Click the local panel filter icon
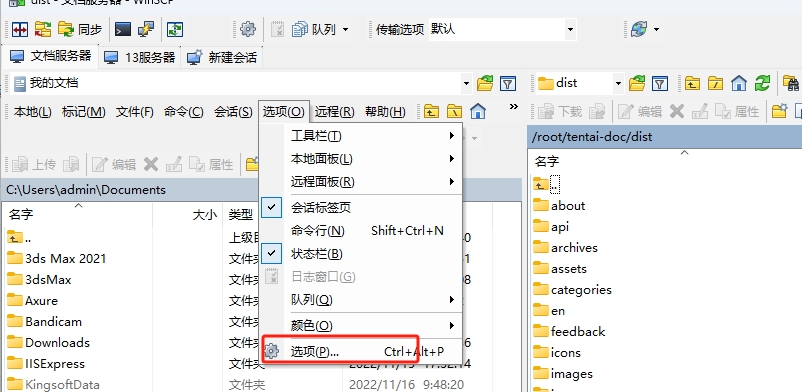802x392 pixels. click(507, 83)
